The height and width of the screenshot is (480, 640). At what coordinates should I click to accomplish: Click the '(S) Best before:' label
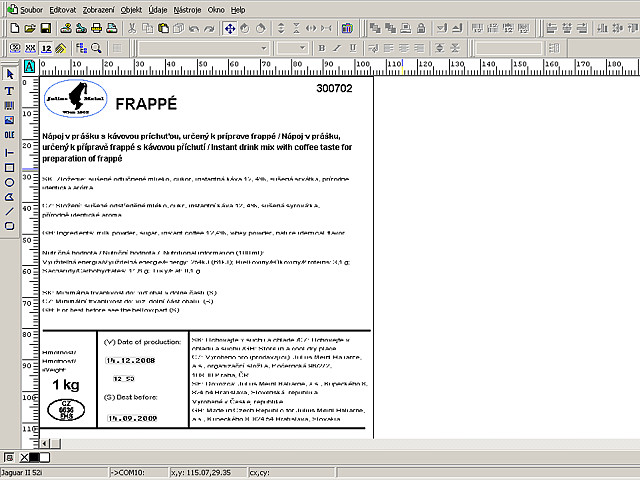point(131,397)
